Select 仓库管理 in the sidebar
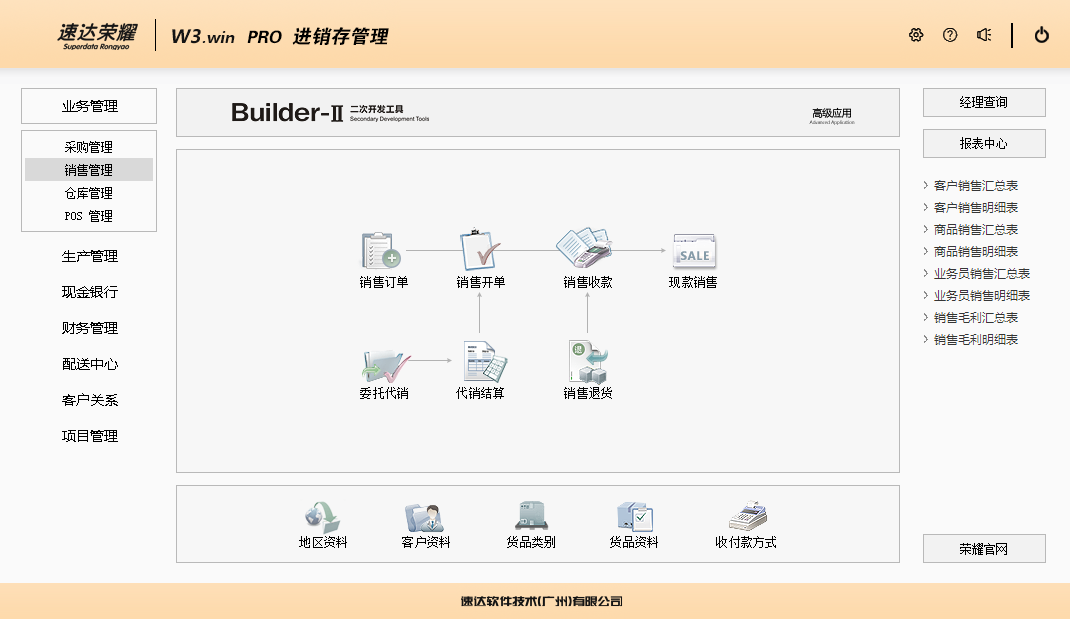The height and width of the screenshot is (619, 1070). coord(89,193)
